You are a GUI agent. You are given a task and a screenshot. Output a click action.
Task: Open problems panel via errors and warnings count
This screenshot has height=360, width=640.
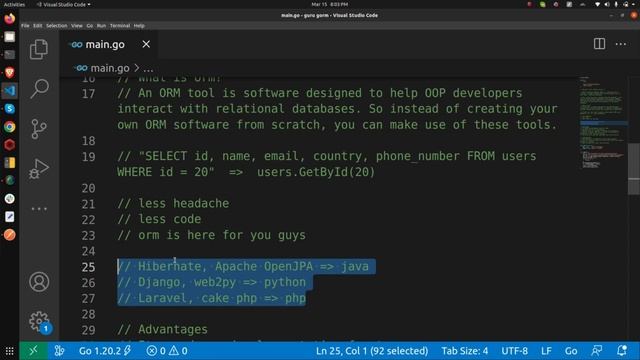167,351
